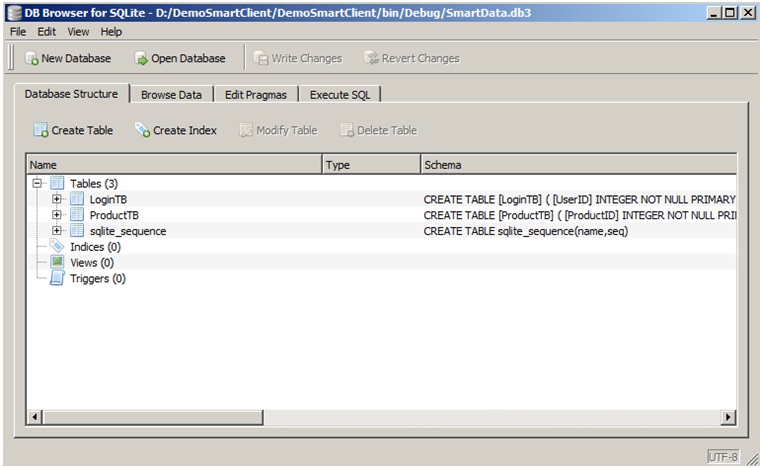
Task: Select the LoginTB row name
Action: (x=108, y=199)
